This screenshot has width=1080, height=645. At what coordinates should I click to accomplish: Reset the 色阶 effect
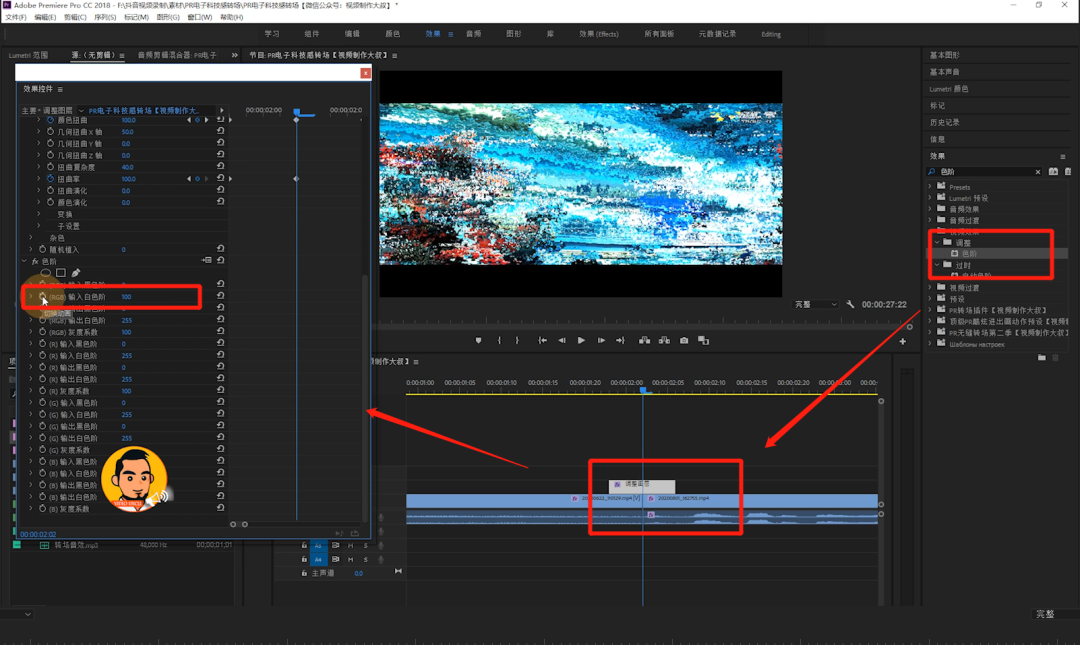(x=220, y=260)
